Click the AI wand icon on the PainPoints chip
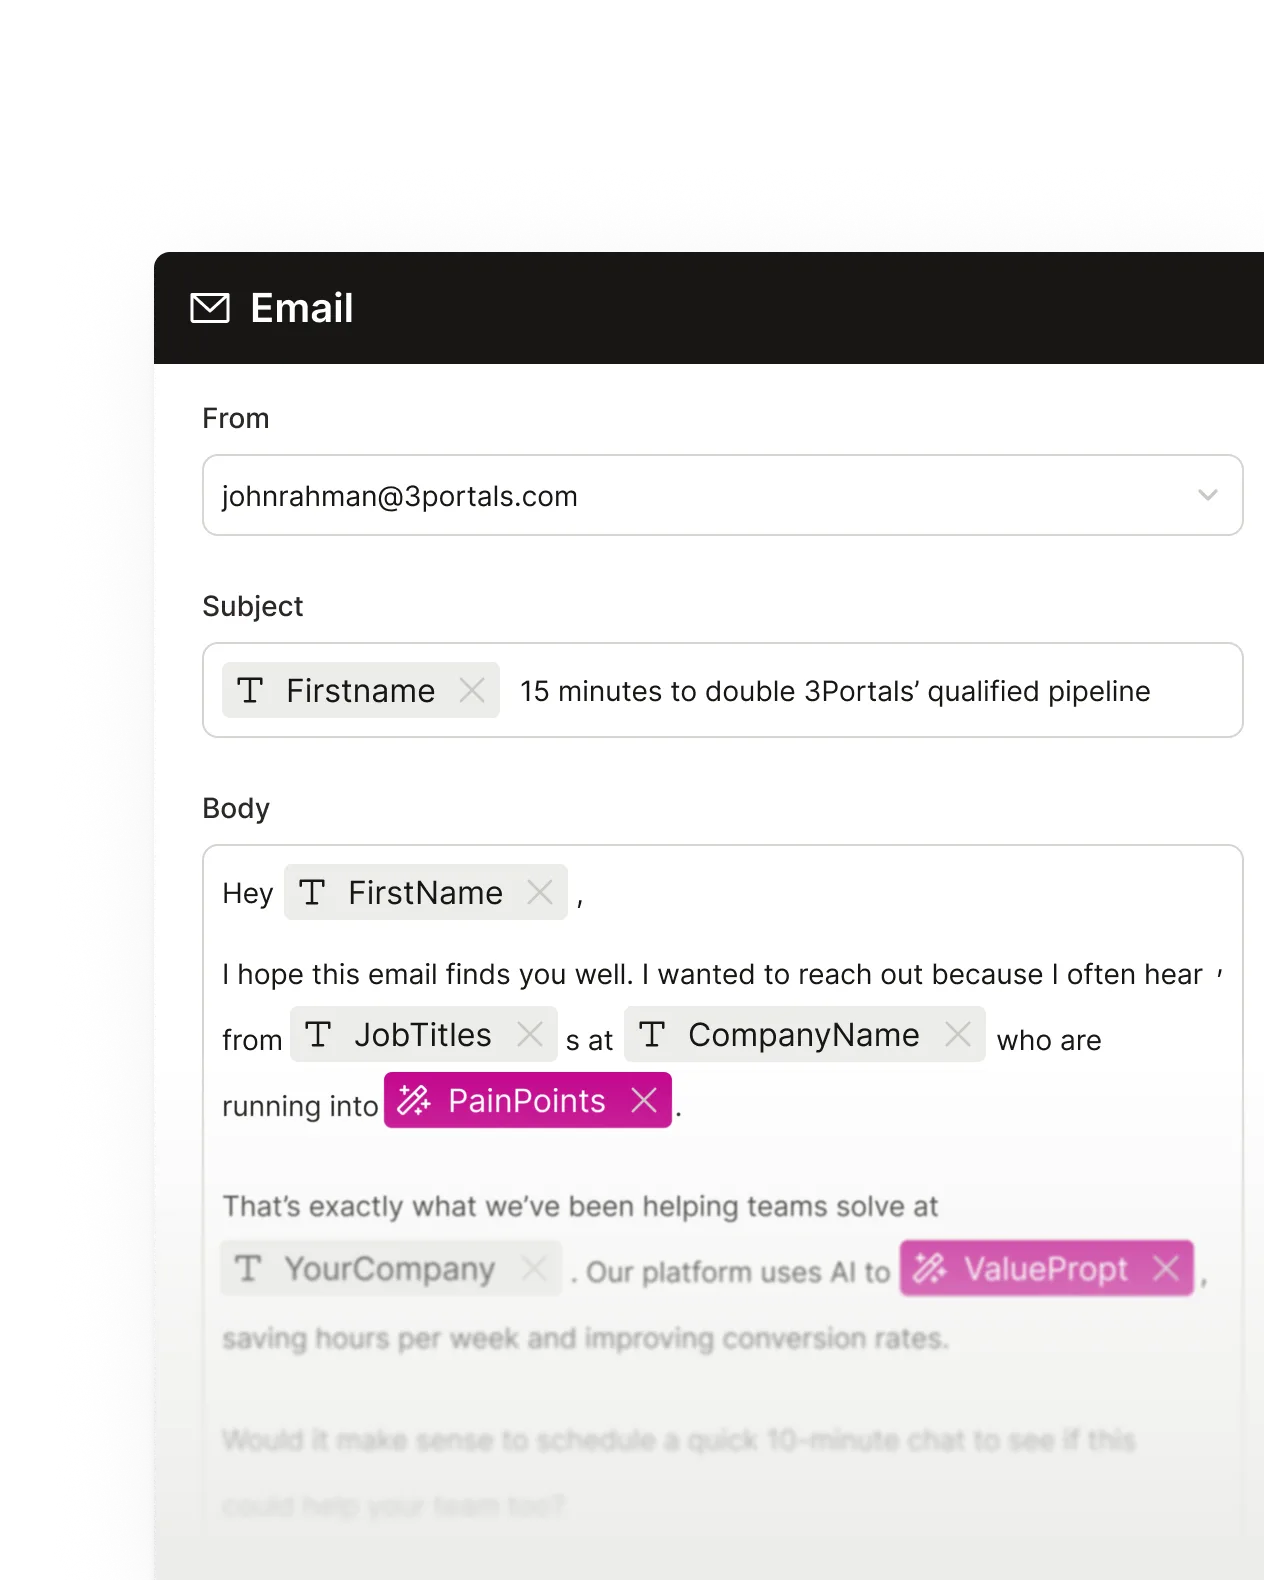The image size is (1264, 1580). tap(414, 1101)
